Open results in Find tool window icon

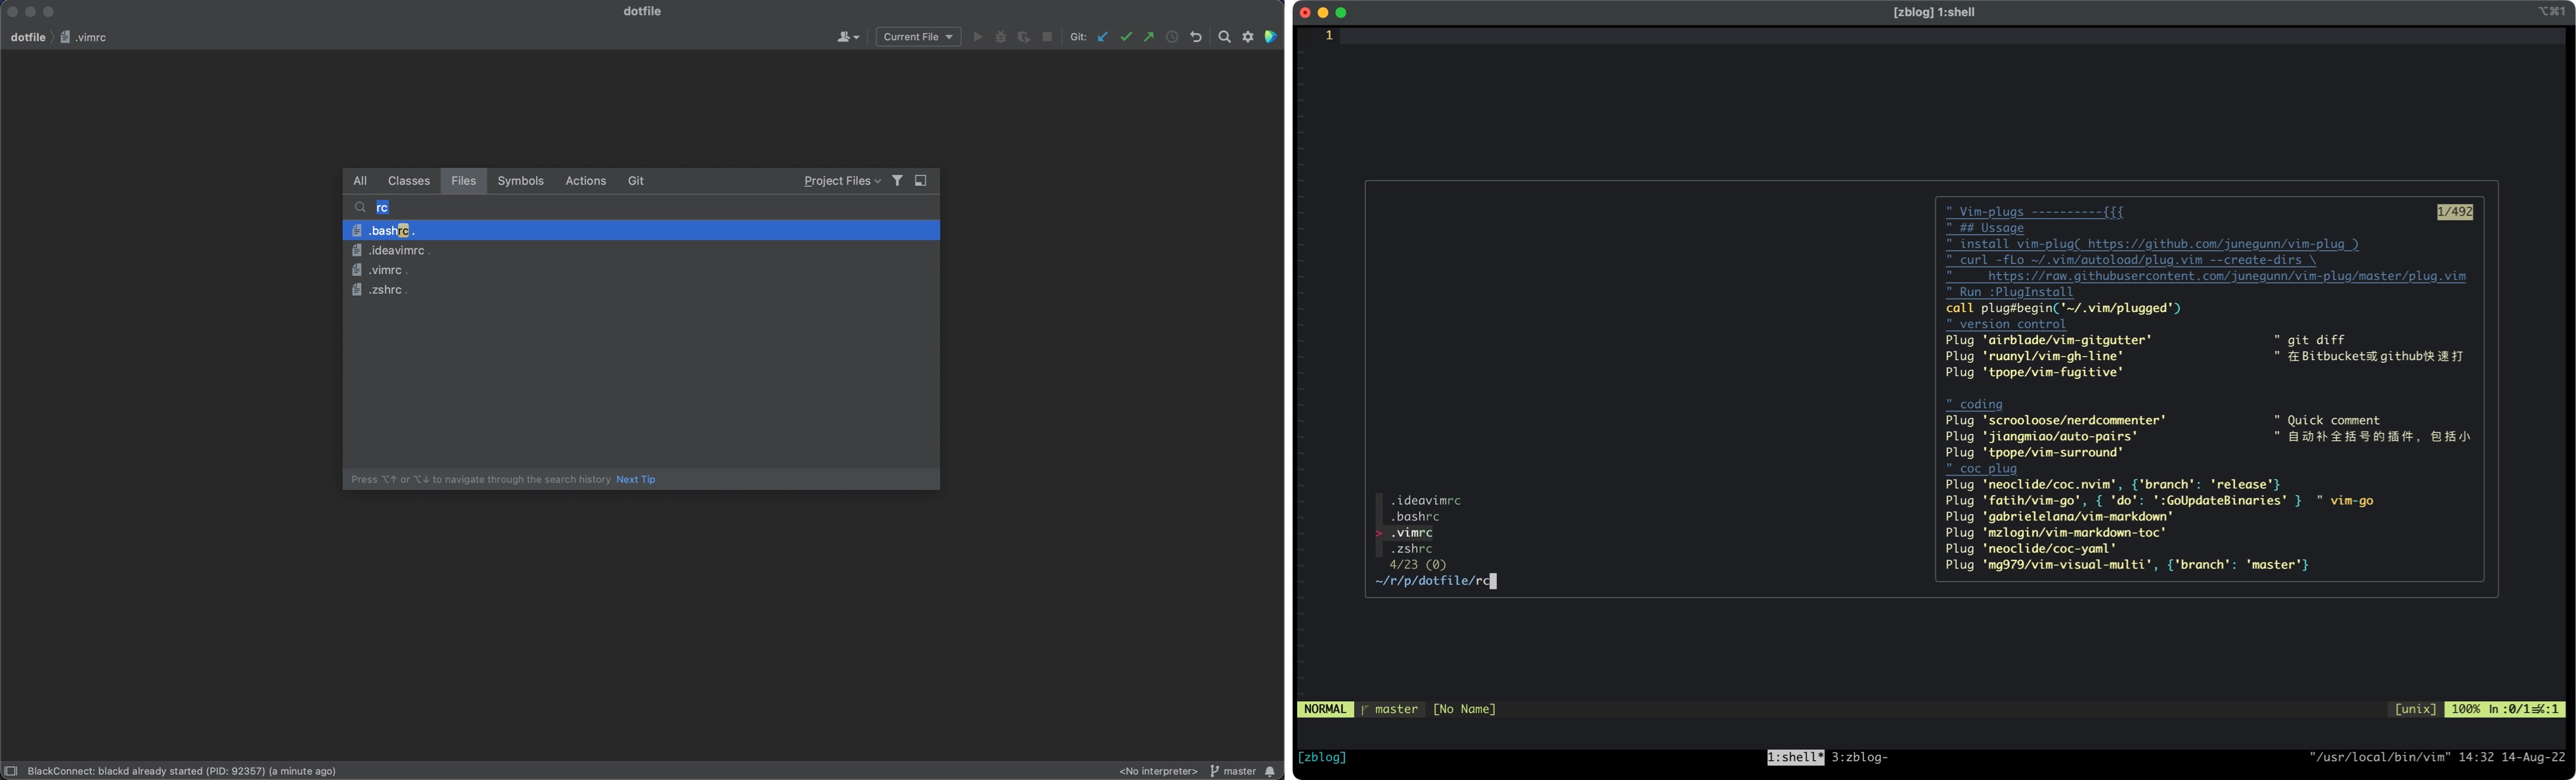921,181
